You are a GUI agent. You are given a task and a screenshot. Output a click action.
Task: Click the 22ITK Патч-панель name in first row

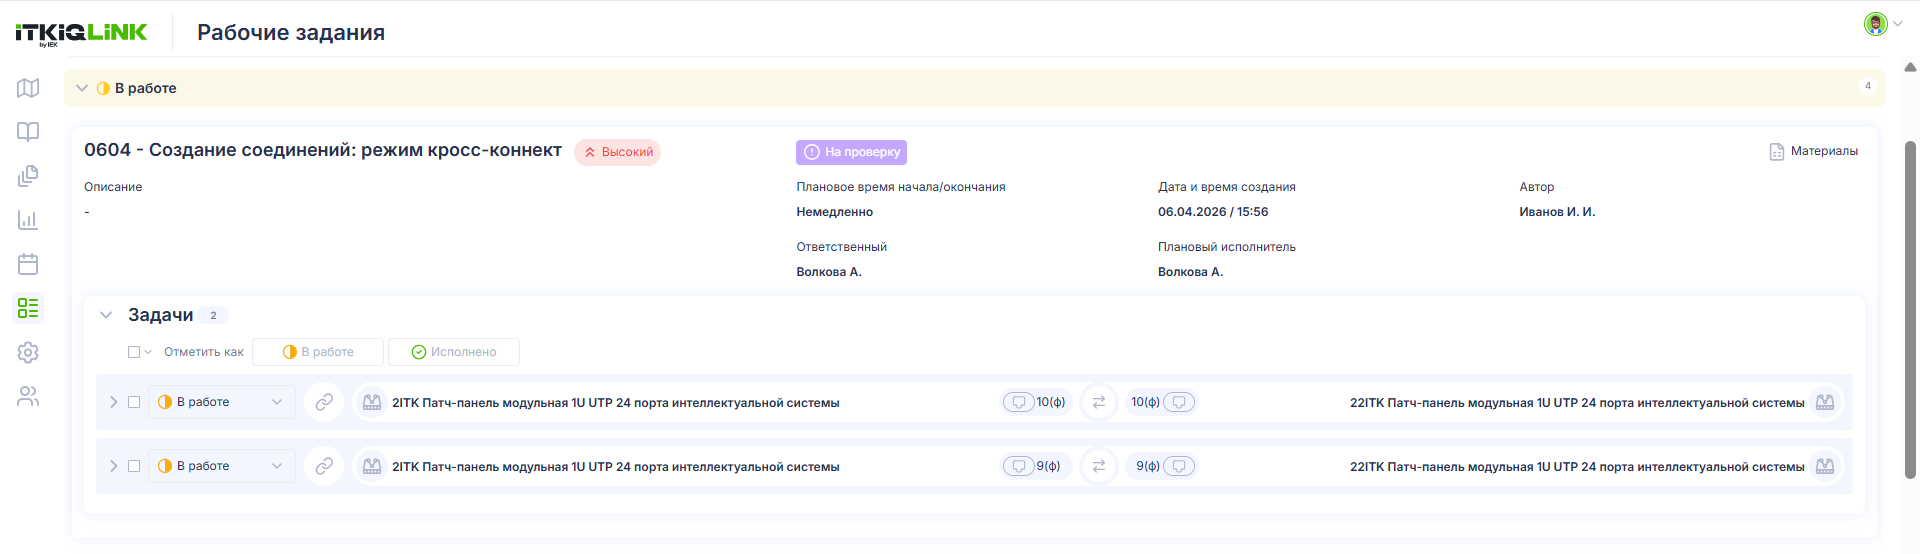(1577, 403)
